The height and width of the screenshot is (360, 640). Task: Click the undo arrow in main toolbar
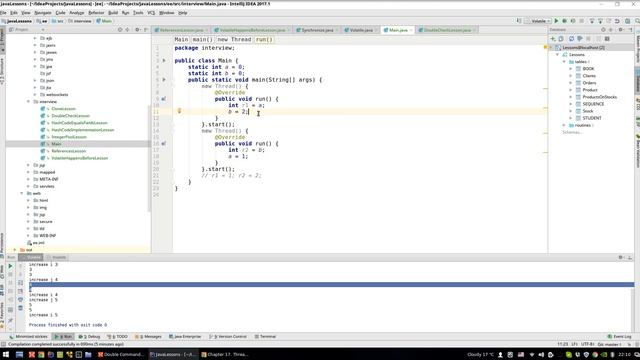click(x=617, y=21)
